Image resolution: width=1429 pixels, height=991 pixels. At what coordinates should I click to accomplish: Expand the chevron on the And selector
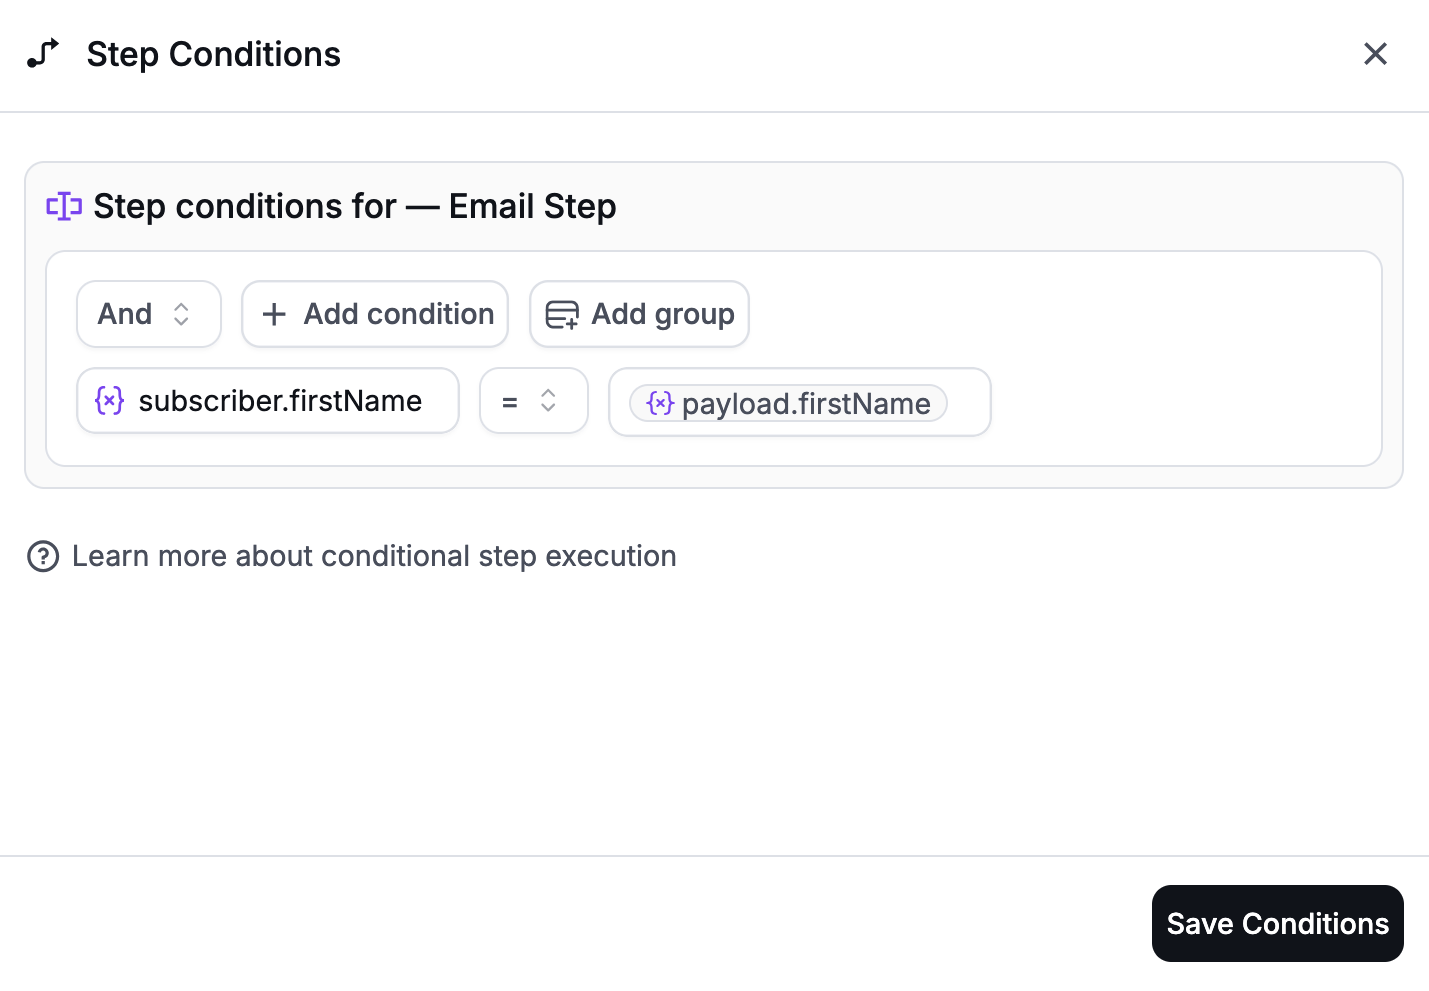pos(181,314)
